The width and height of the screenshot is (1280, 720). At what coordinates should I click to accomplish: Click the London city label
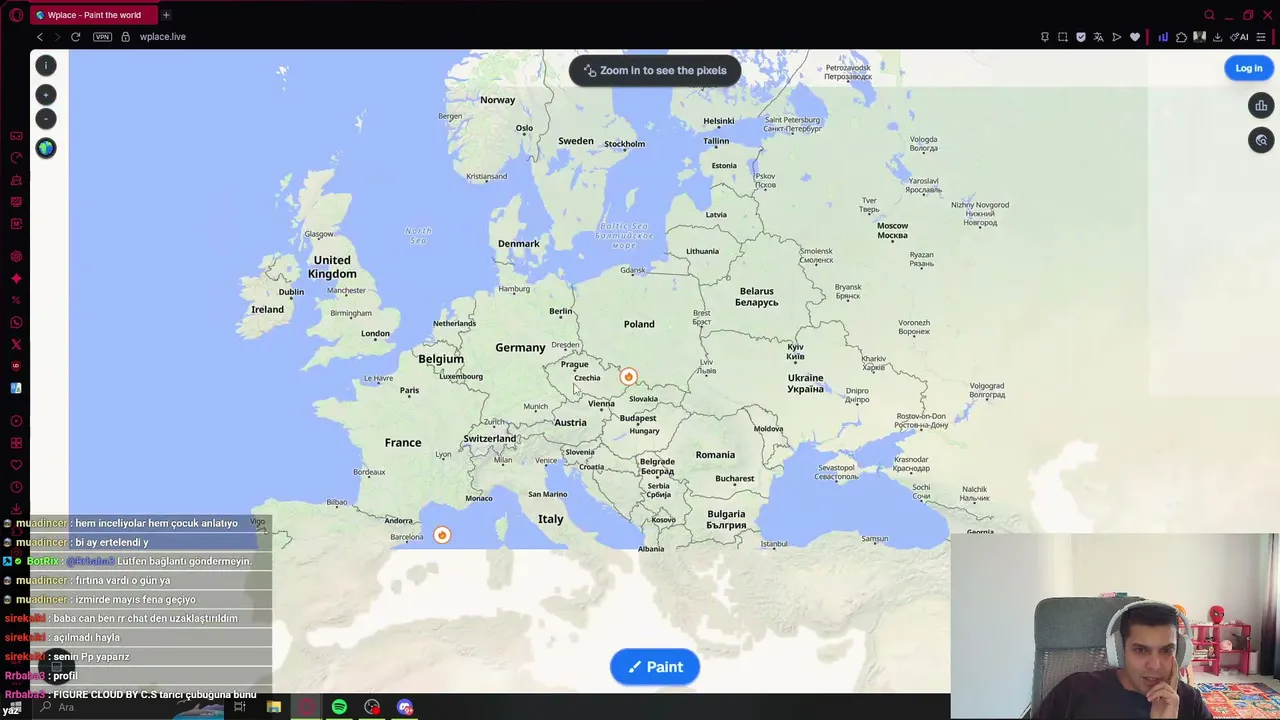(375, 334)
